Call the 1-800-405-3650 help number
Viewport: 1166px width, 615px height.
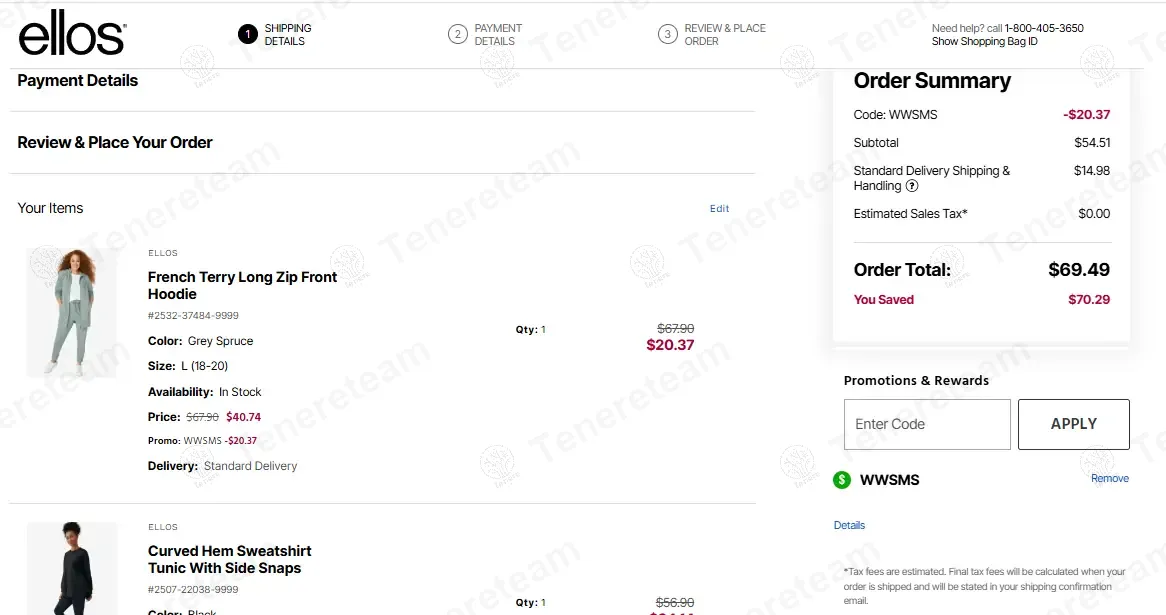coord(1044,28)
